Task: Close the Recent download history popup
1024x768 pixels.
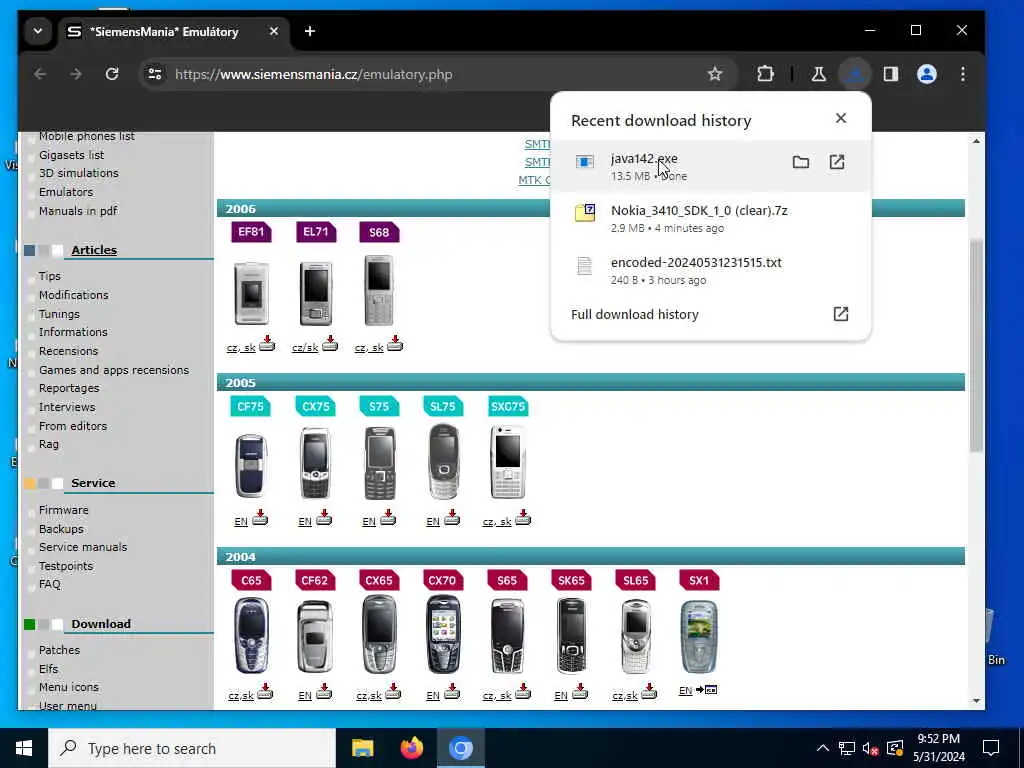Action: coord(840,118)
